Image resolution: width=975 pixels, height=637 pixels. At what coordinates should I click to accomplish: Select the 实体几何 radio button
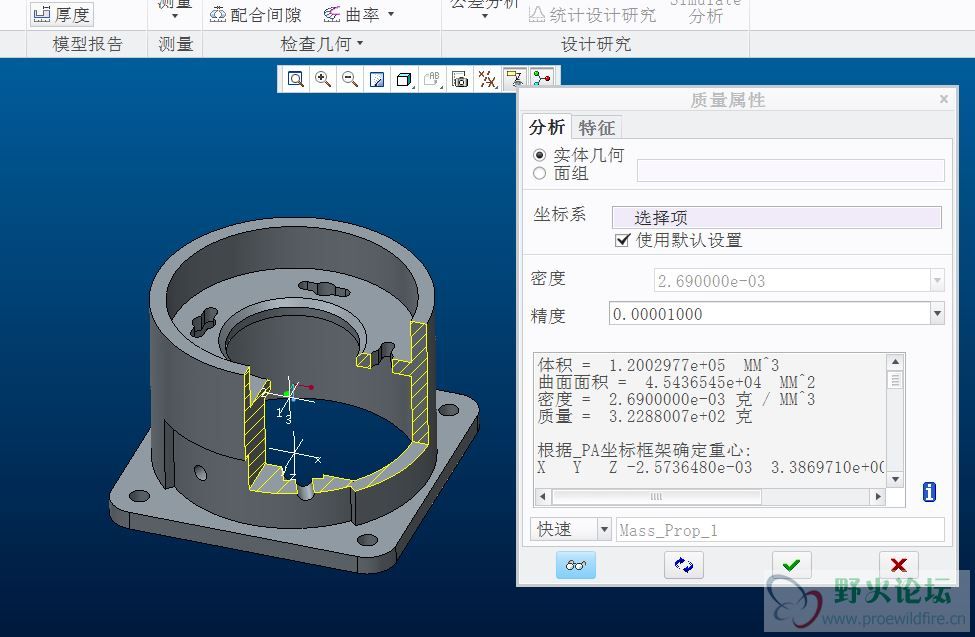(539, 154)
